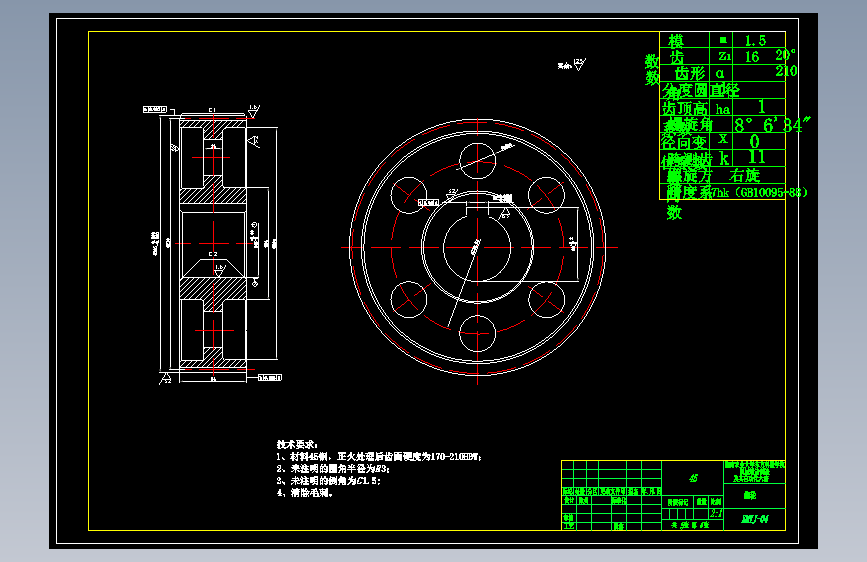The width and height of the screenshot is (867, 562).
Task: Click the '右旋' helix direction text
Action: 745,176
